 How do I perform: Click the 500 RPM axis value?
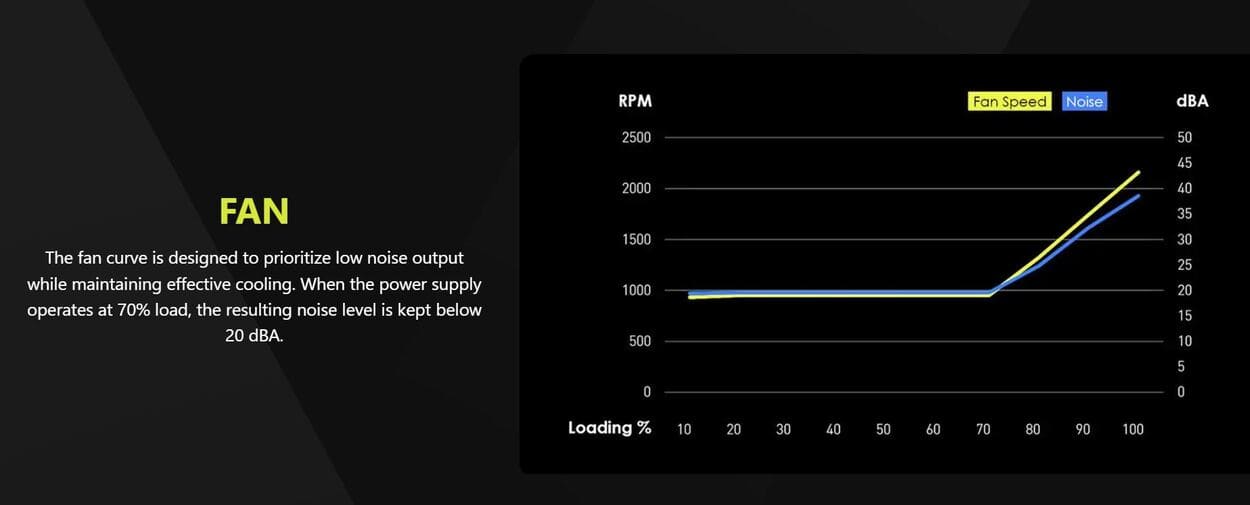639,341
